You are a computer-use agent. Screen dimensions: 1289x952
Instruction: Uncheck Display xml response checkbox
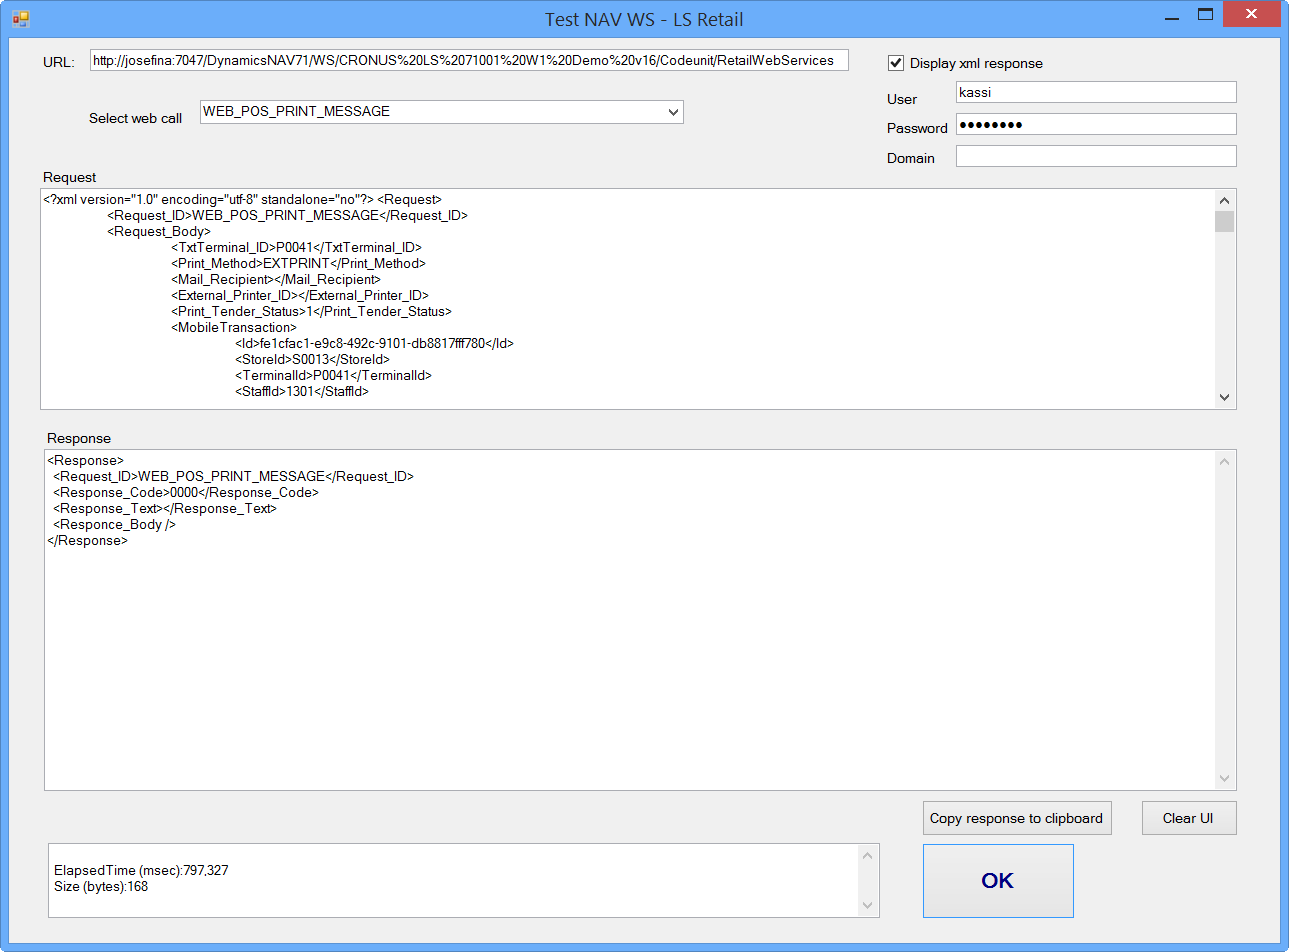896,63
